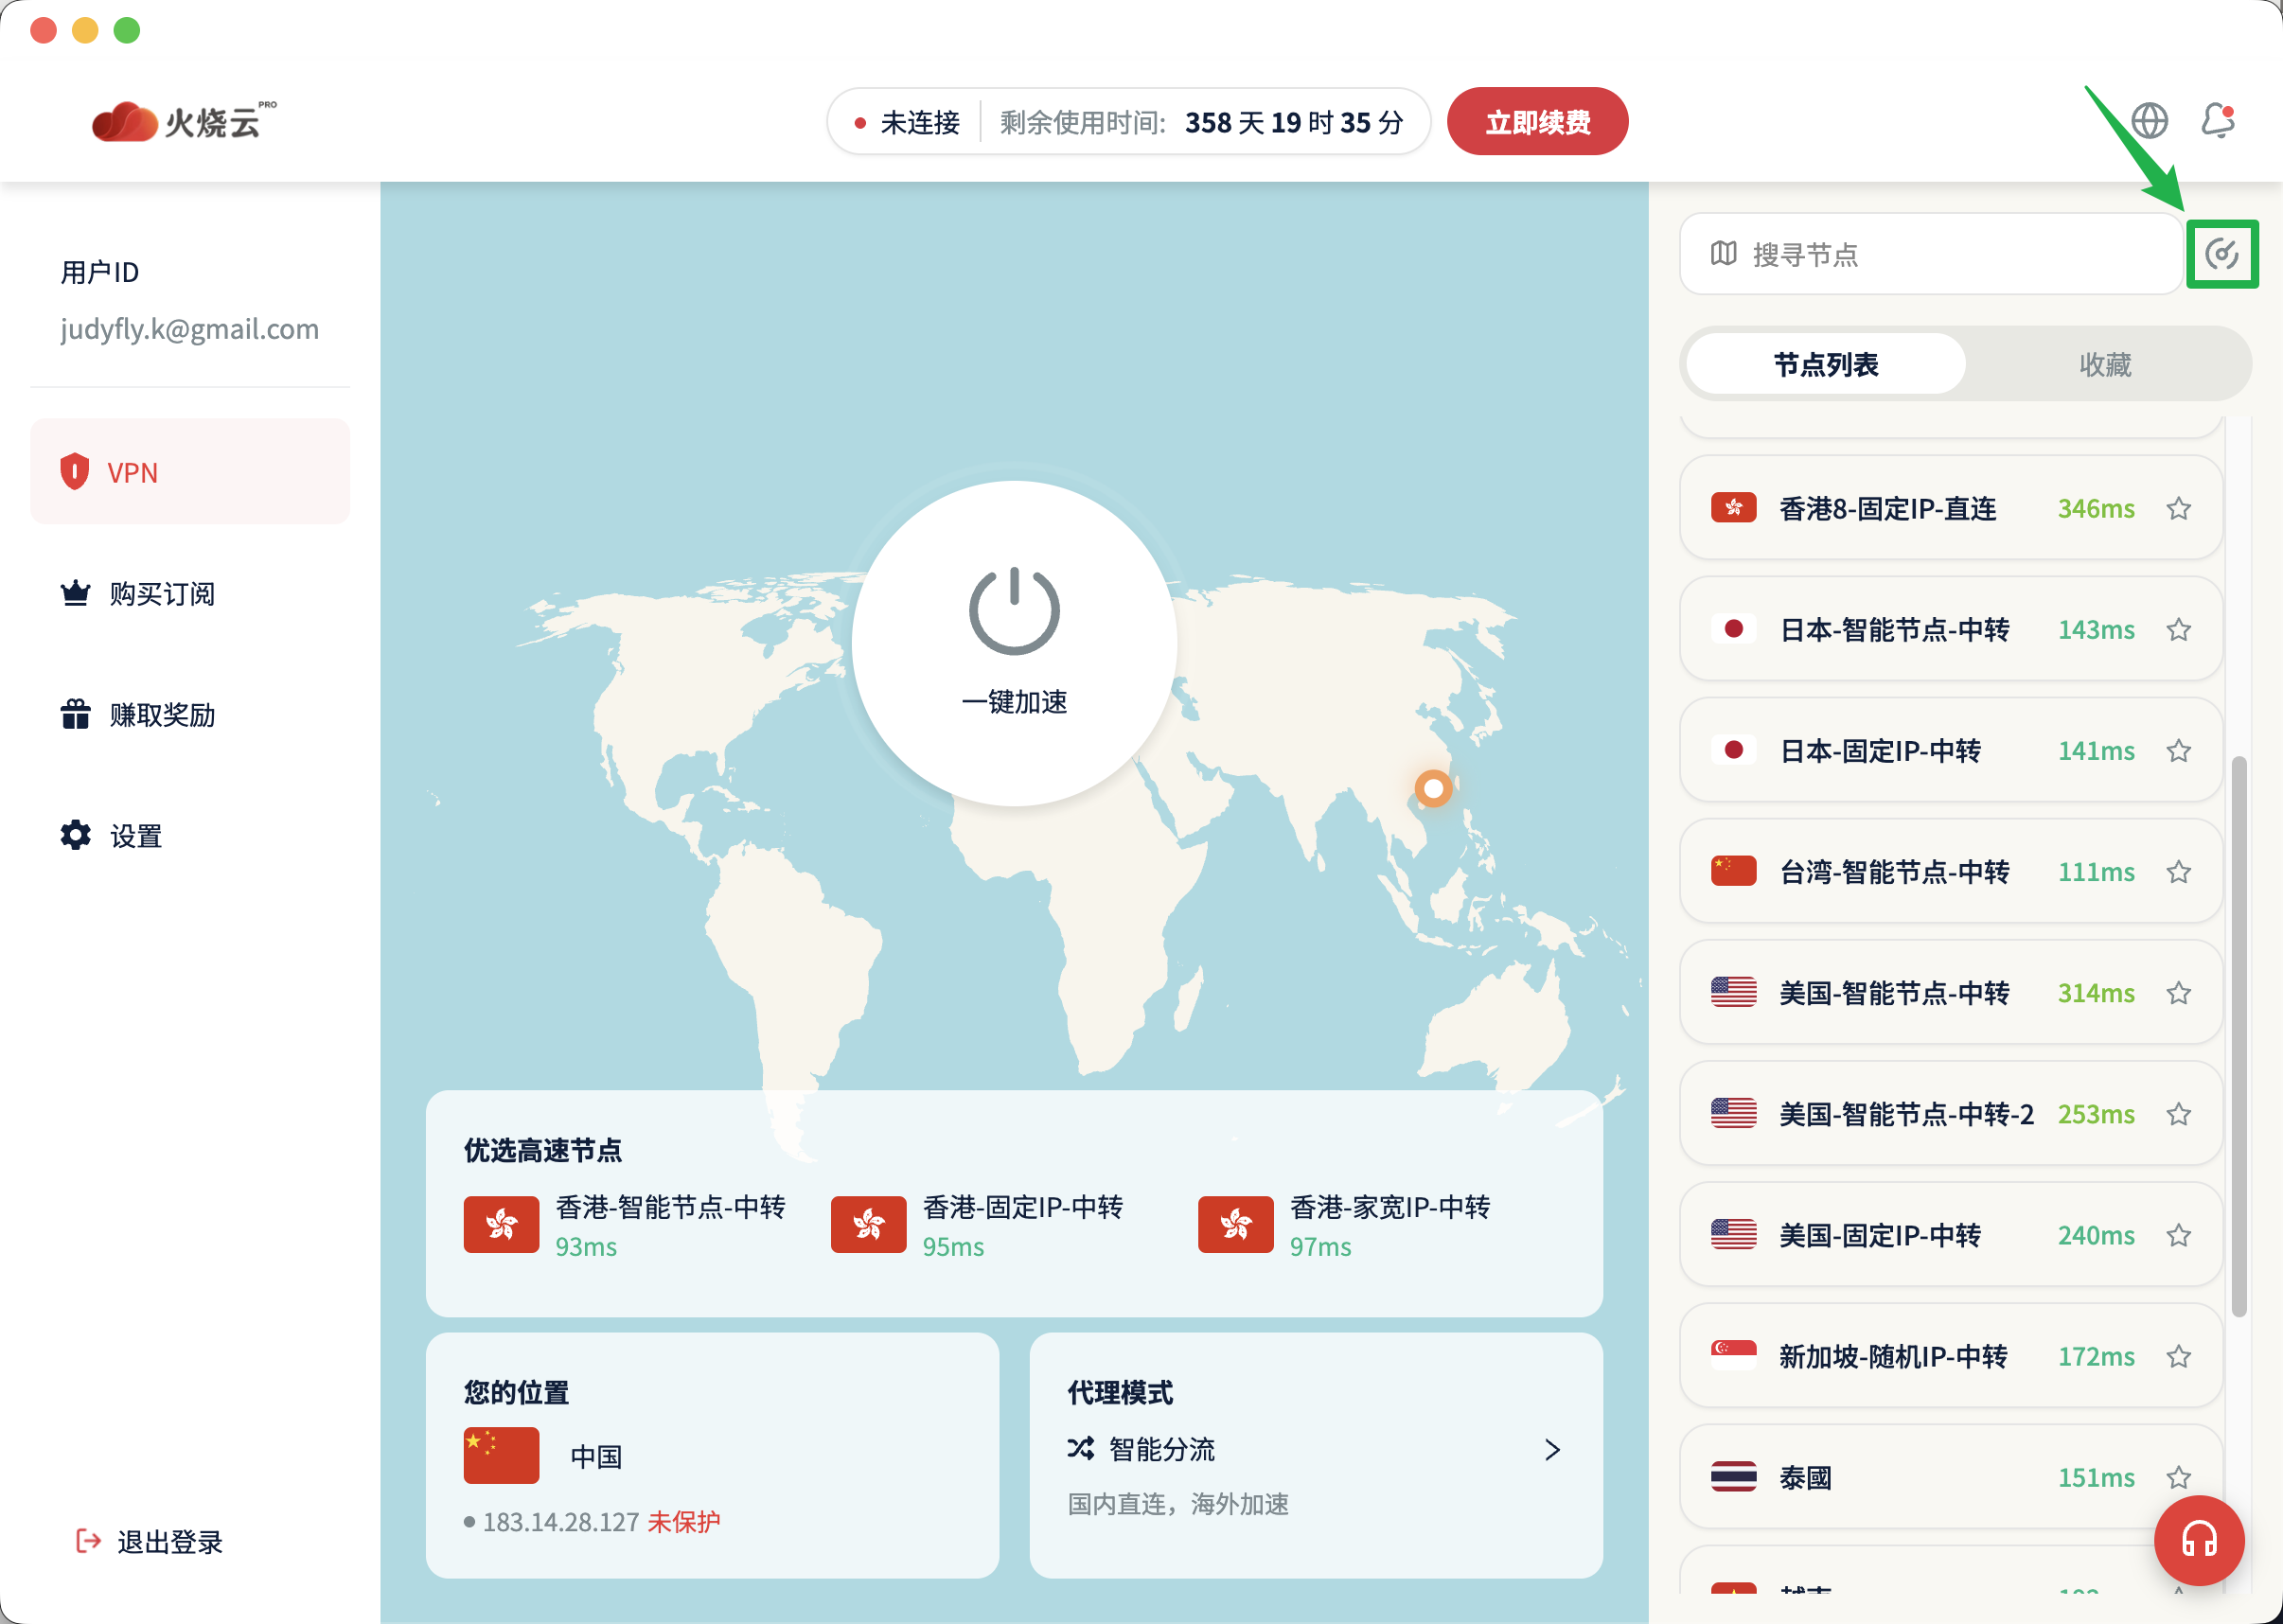Click the gear icon for 设置
The height and width of the screenshot is (1624, 2283).
pyautogui.click(x=75, y=835)
